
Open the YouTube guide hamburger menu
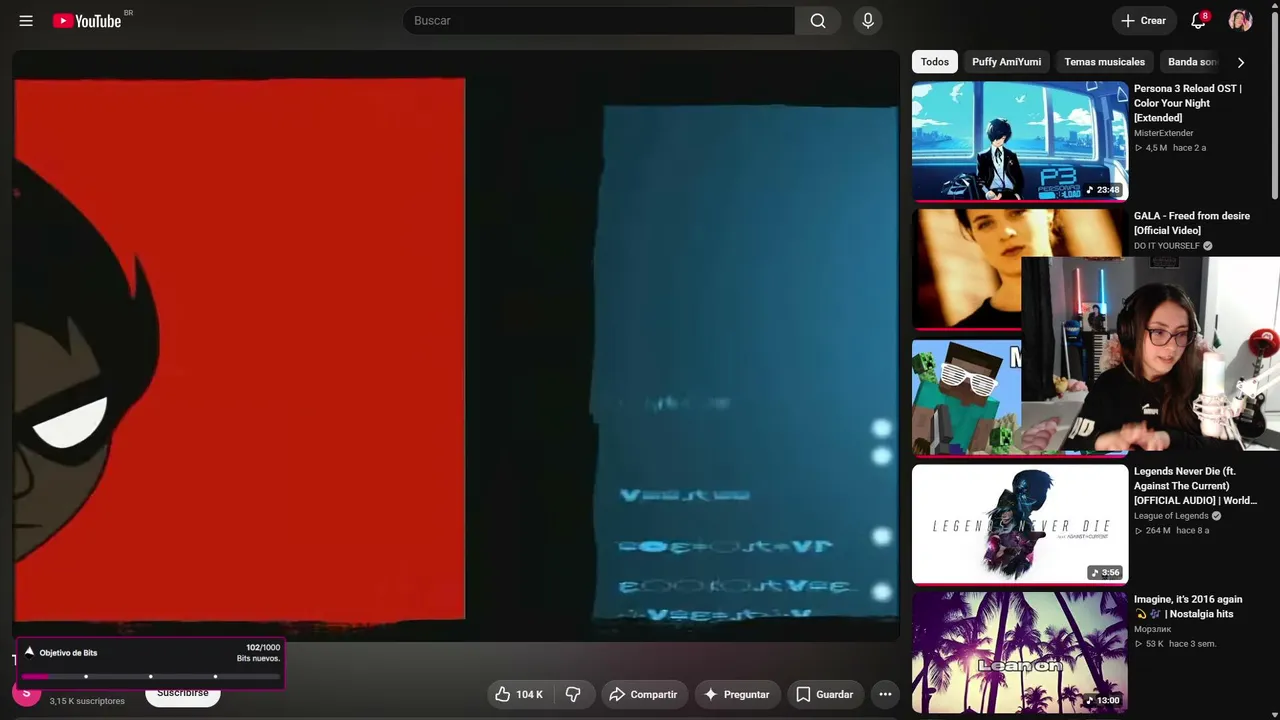(x=26, y=21)
